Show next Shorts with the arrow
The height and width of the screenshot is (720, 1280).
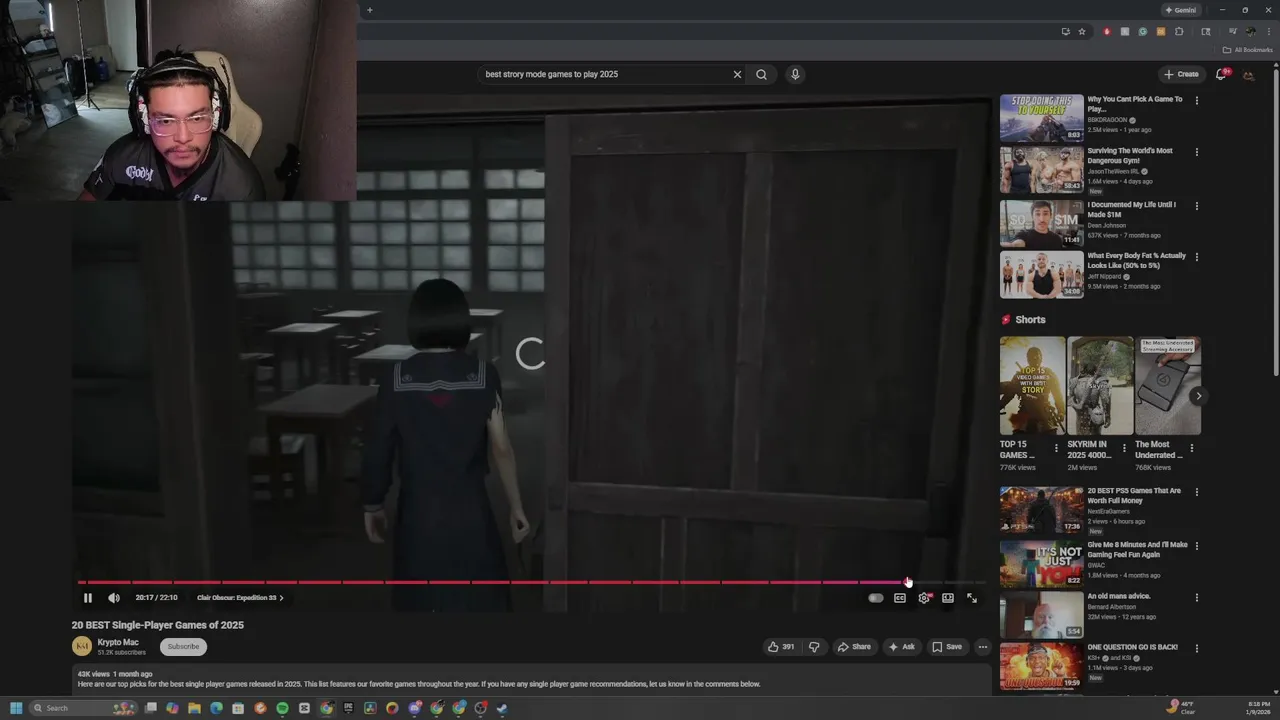[1198, 396]
